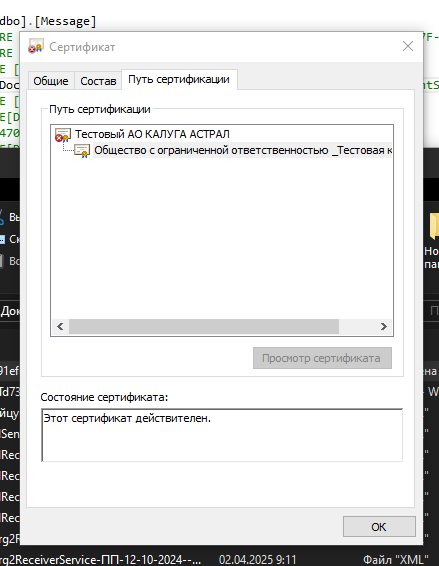
Task: Switch to the Общие tab
Action: pos(51,81)
